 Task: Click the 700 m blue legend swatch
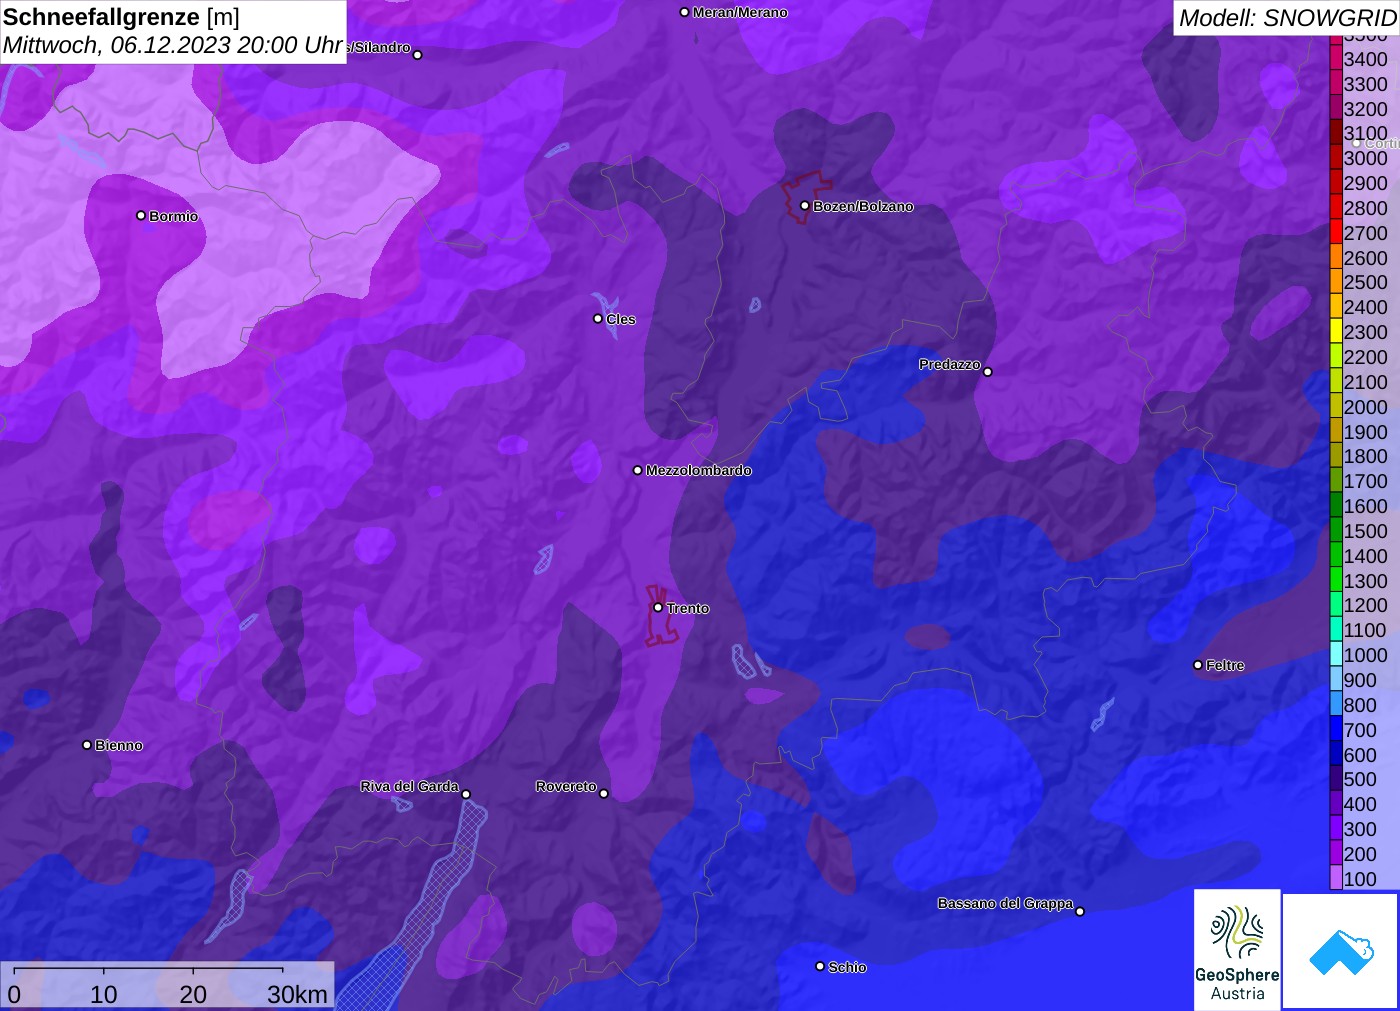[x=1336, y=729]
